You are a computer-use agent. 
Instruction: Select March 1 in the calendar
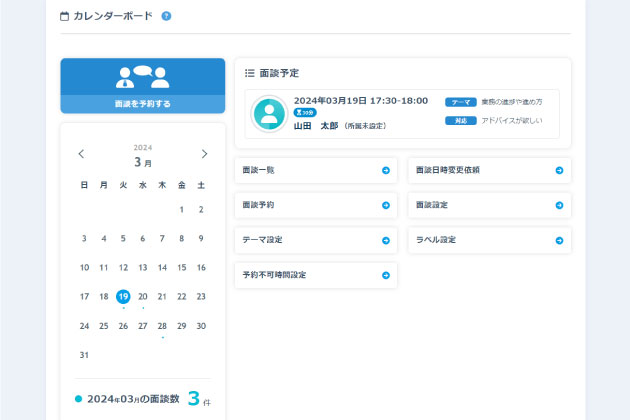pyautogui.click(x=182, y=209)
